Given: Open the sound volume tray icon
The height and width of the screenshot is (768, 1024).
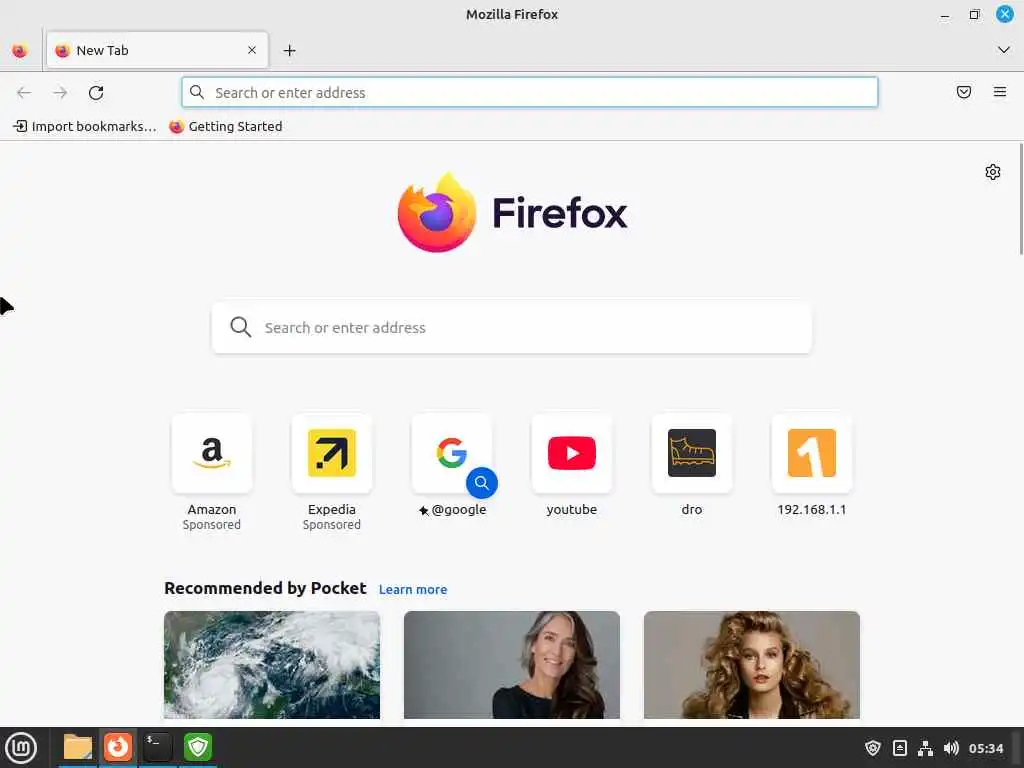Looking at the screenshot, I should [952, 748].
